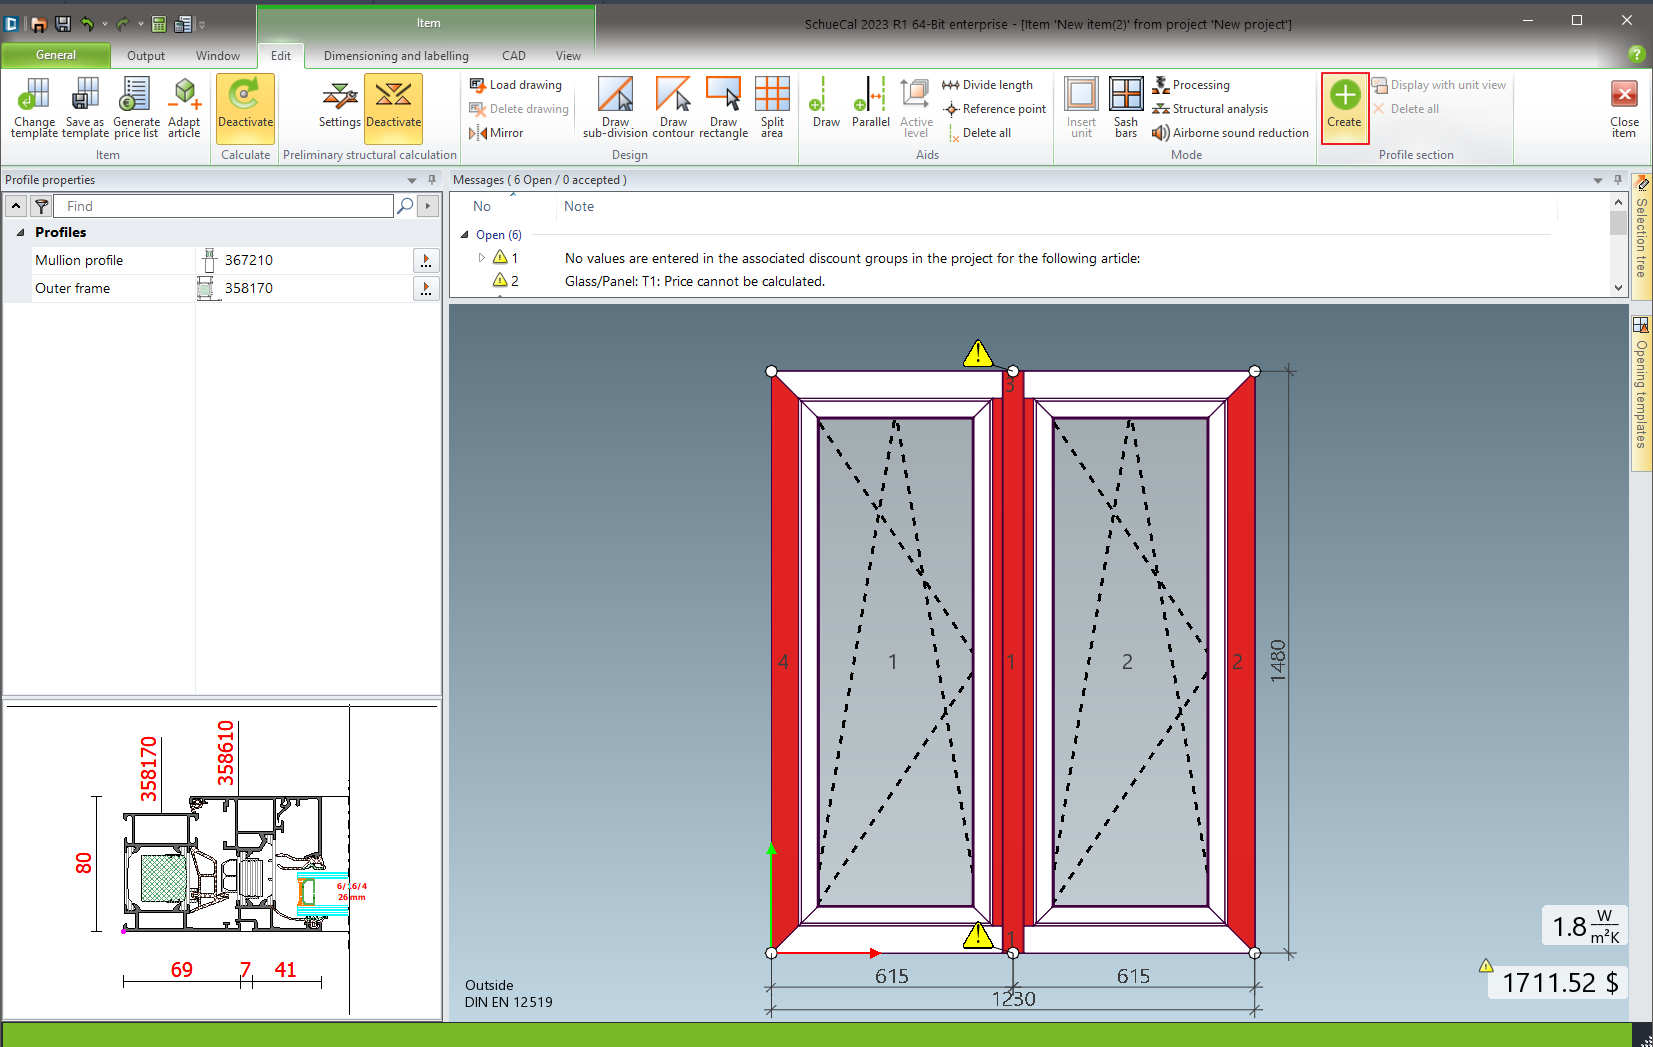
Task: Expand message number 1
Action: click(482, 258)
